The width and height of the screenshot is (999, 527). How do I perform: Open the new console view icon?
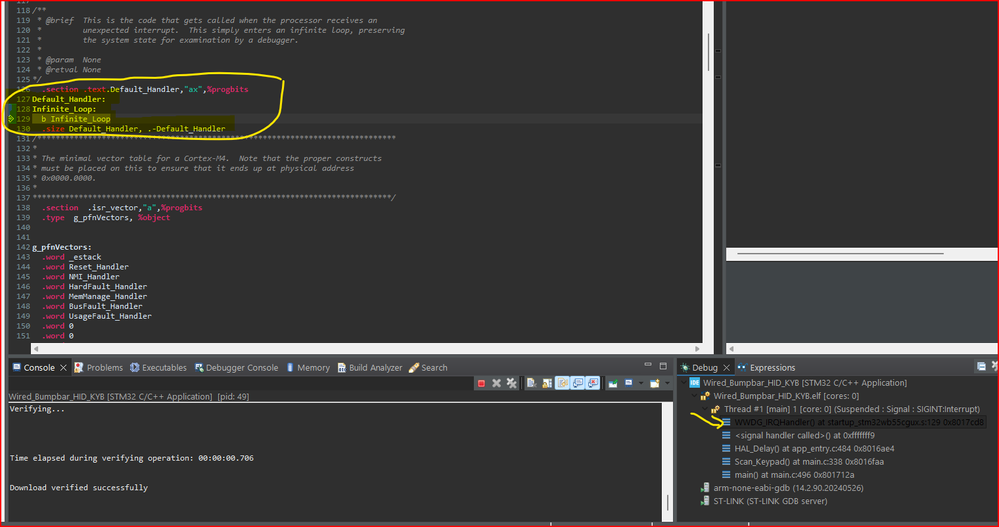tap(654, 383)
